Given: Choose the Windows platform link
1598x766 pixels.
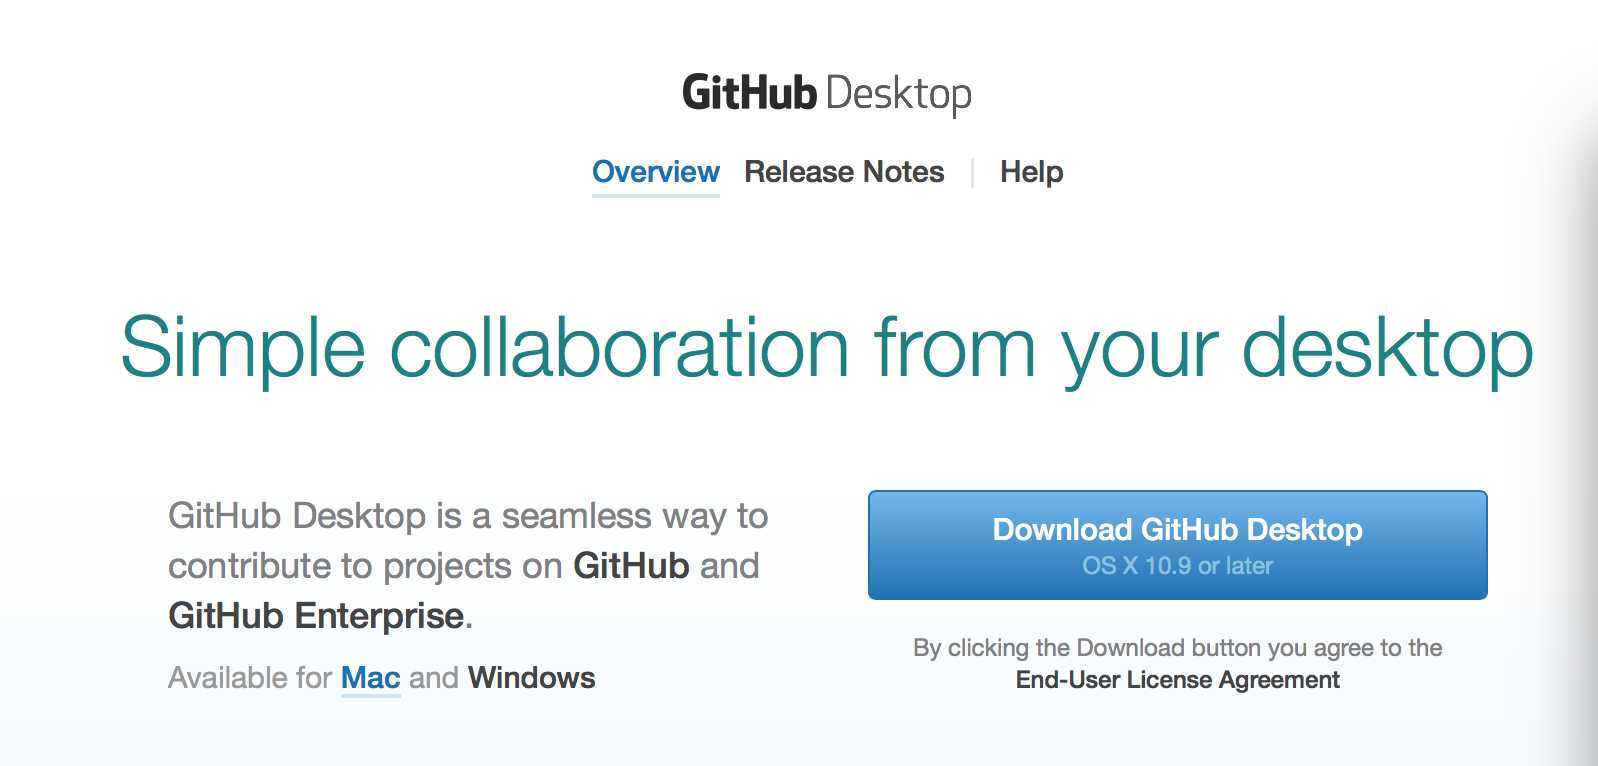Looking at the screenshot, I should tap(531, 678).
